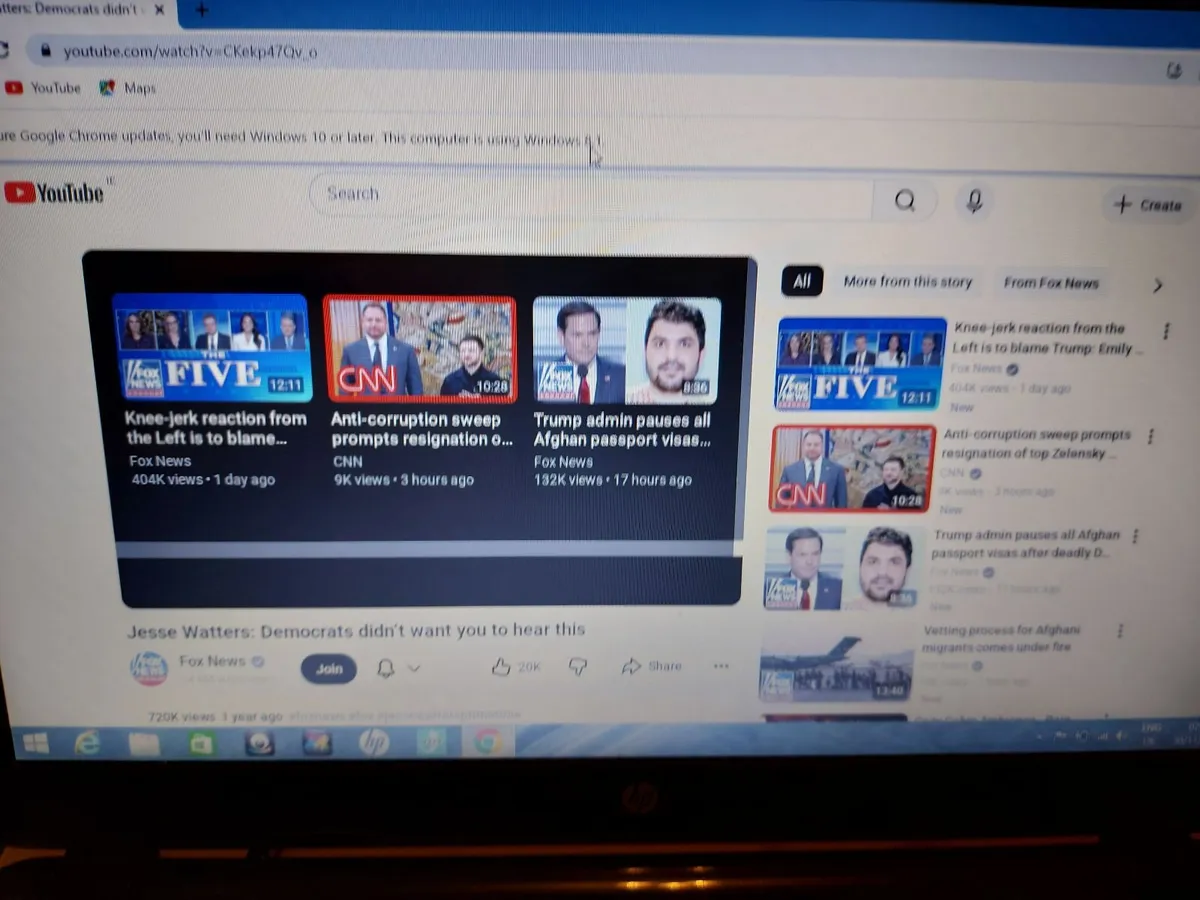Select 'From Fox News' filter chip
1200x900 pixels.
1051,283
